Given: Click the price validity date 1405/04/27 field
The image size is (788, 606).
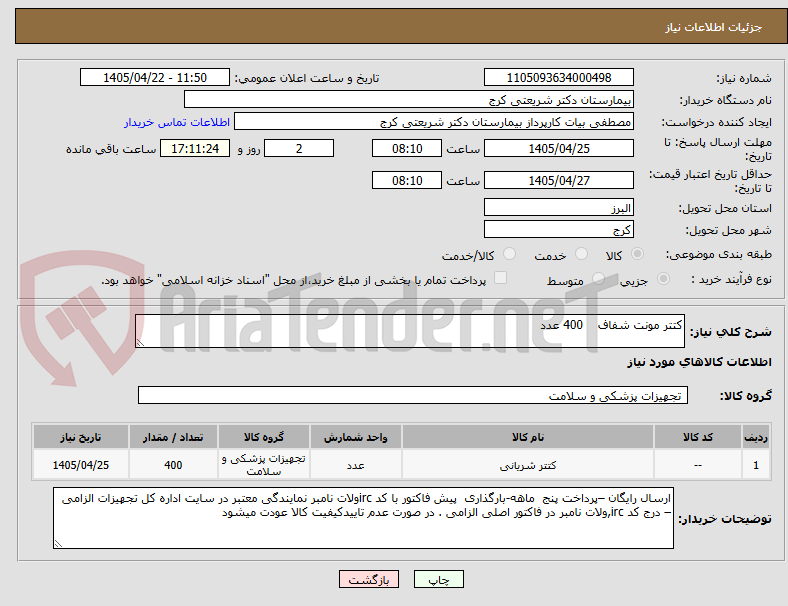Looking at the screenshot, I should 559,180.
